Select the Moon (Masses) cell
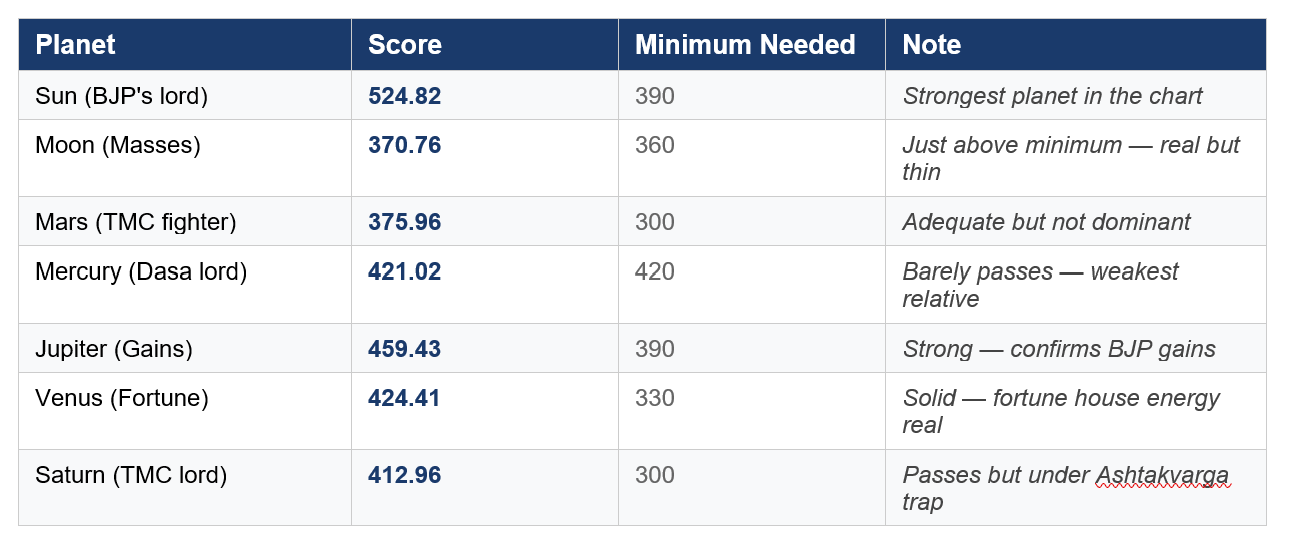Viewport: 1292px width, 546px height. 118,145
